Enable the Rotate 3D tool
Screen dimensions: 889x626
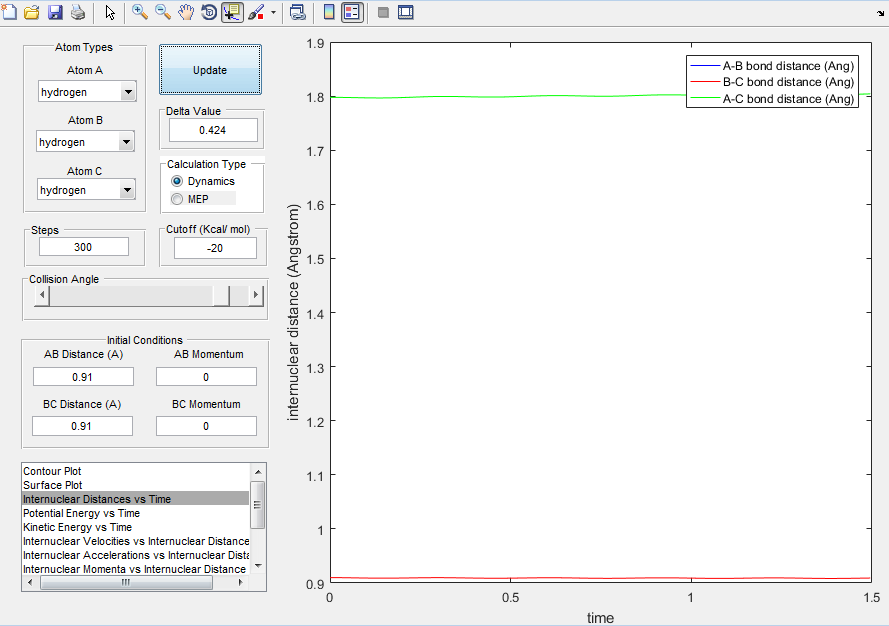209,13
